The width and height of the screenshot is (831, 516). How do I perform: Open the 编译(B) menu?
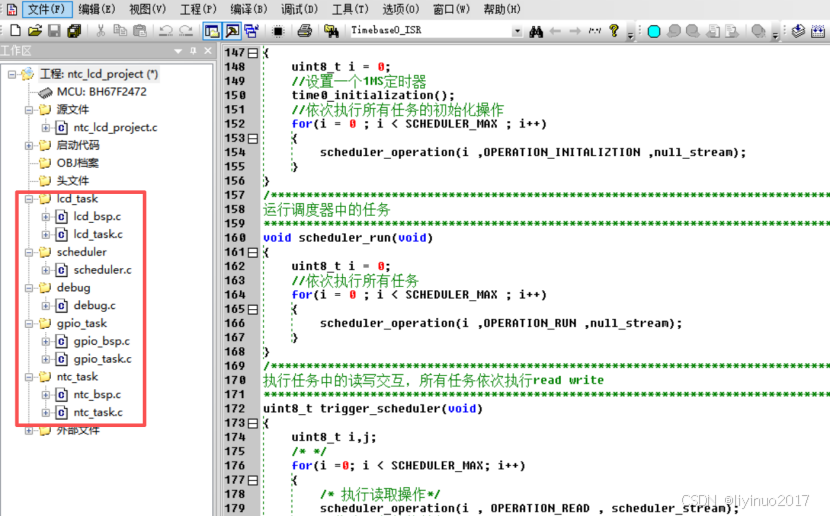pos(249,9)
